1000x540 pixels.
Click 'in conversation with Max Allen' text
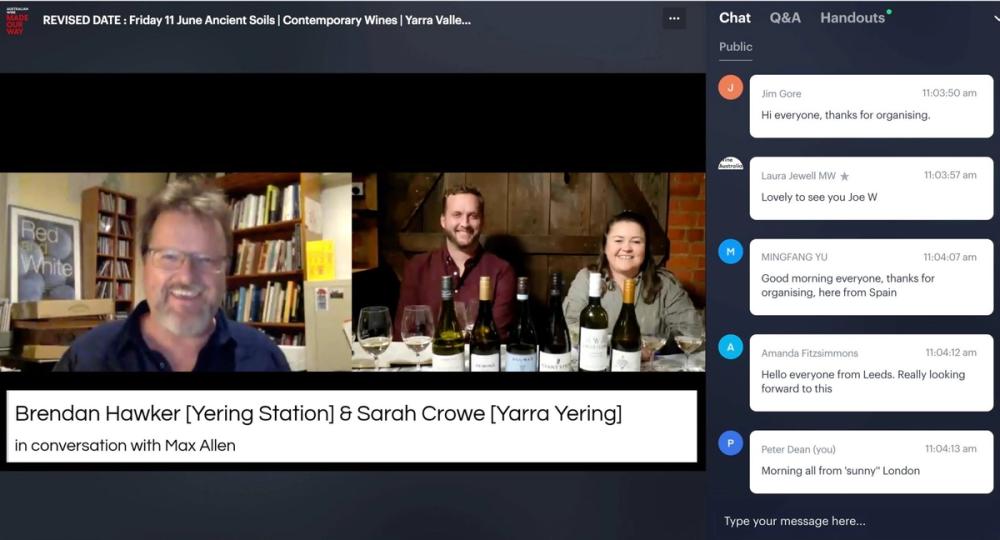[125, 446]
